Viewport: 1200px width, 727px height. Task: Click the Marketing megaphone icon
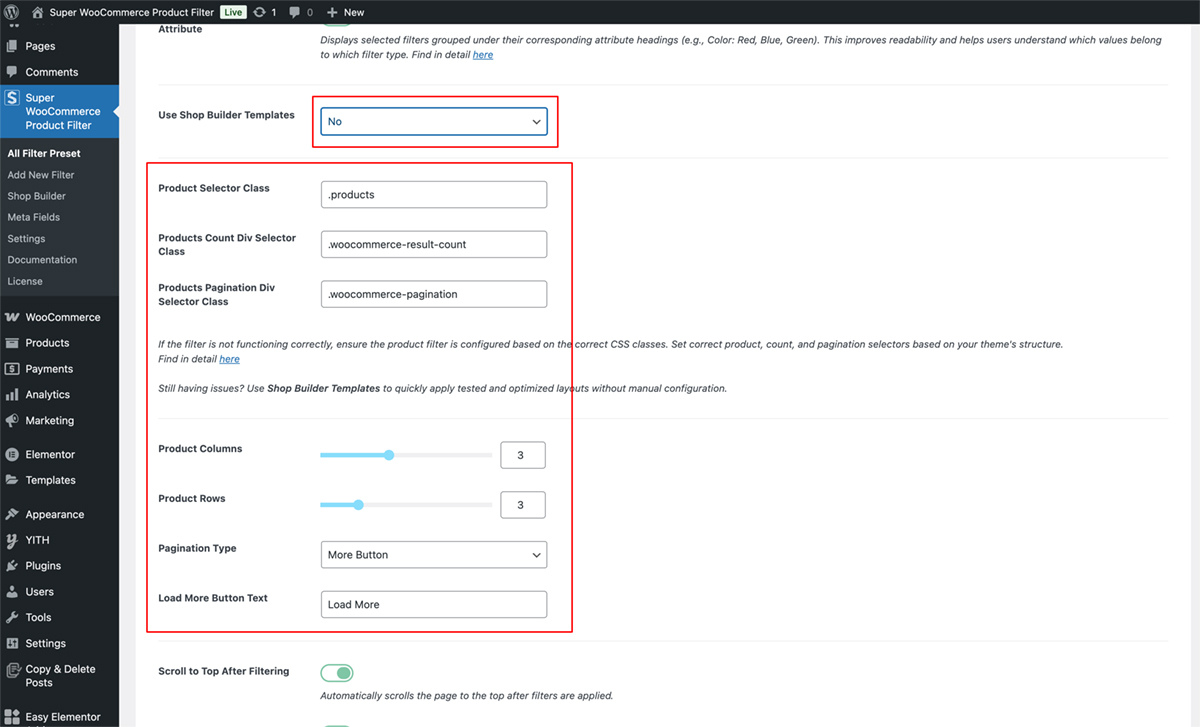point(12,421)
